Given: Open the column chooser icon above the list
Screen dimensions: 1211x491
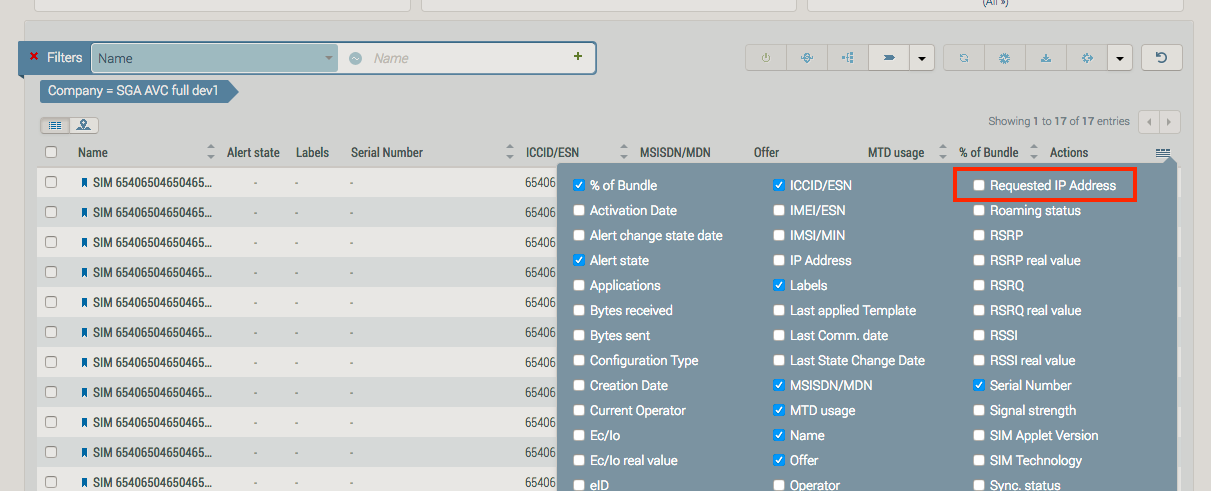Looking at the screenshot, I should click(1162, 153).
